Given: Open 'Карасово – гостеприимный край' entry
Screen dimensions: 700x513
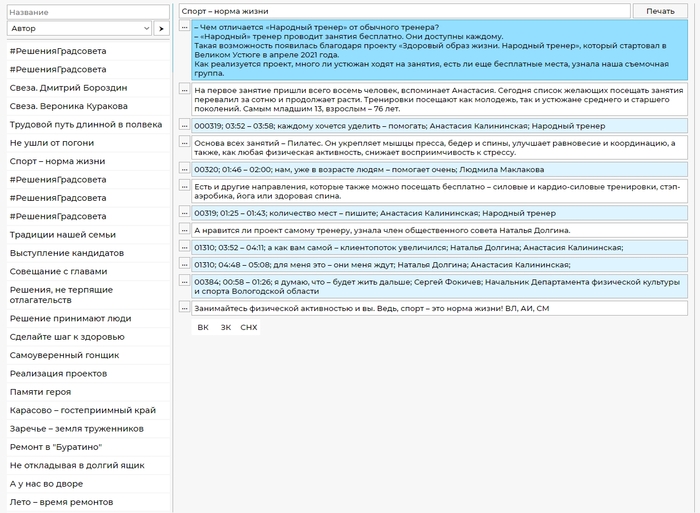Looking at the screenshot, I should click(x=88, y=410).
